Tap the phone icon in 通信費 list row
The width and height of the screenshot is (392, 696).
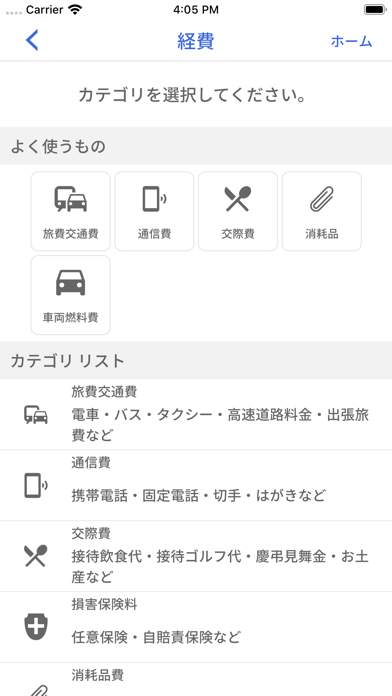[36, 485]
